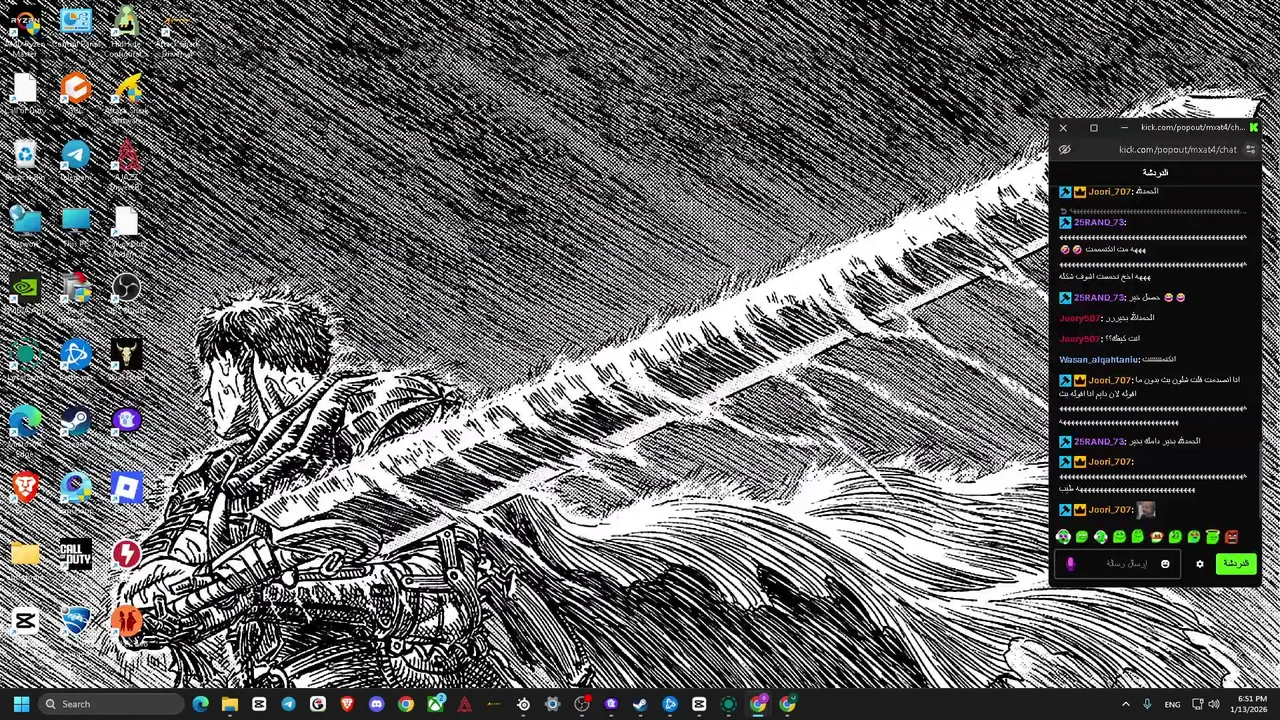Click the green chat send button
1280x720 pixels.
tap(1236, 564)
